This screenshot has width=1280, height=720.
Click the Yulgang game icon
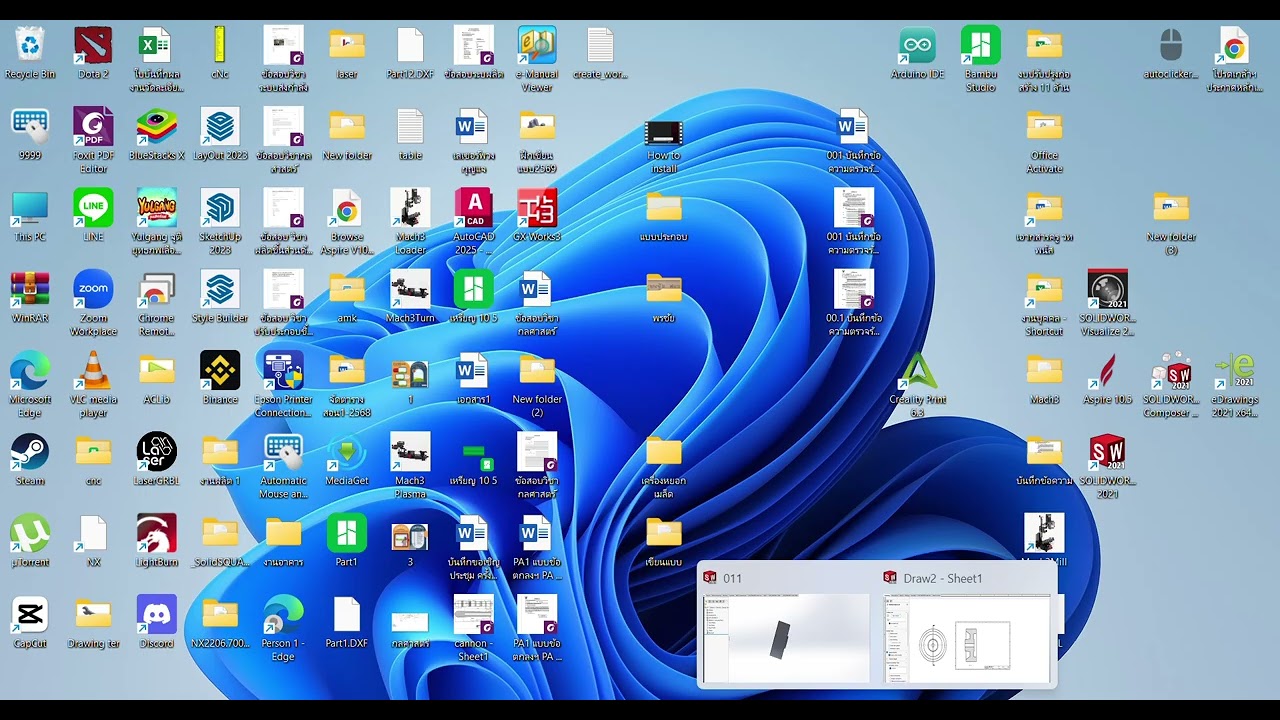tap(157, 222)
